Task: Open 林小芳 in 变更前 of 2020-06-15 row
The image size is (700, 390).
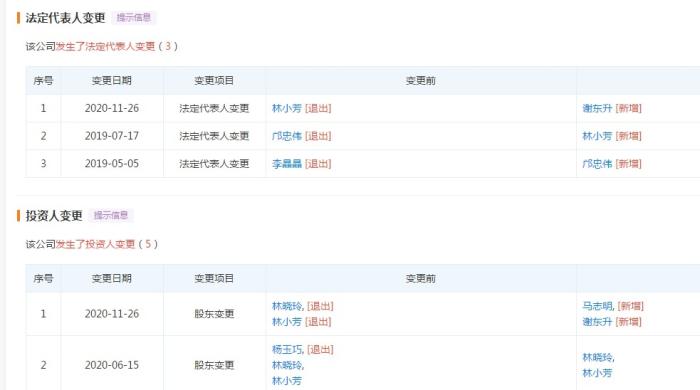Action: pos(287,381)
